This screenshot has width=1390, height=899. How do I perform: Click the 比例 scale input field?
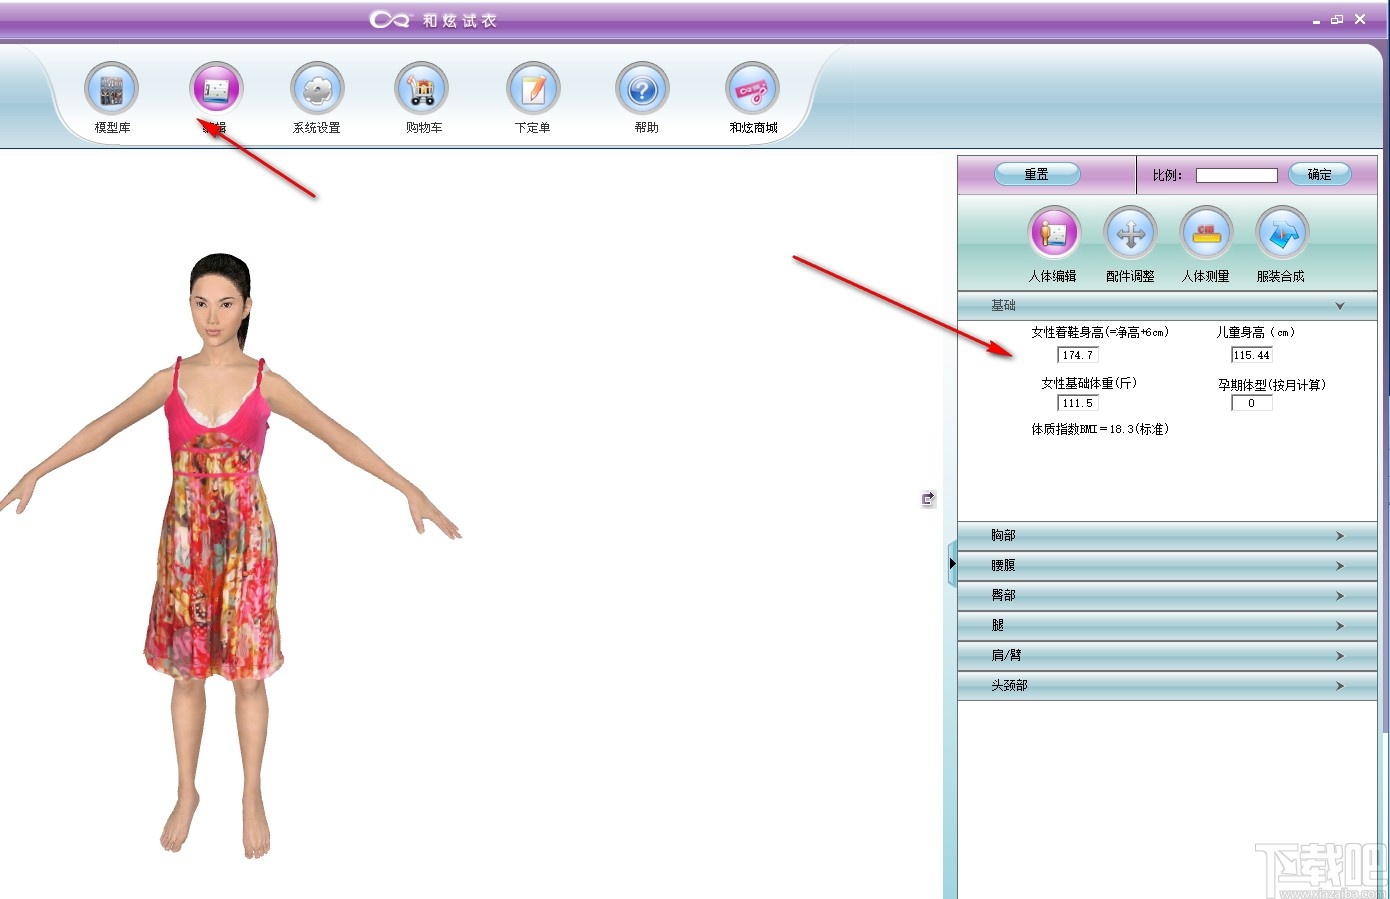pos(1237,175)
